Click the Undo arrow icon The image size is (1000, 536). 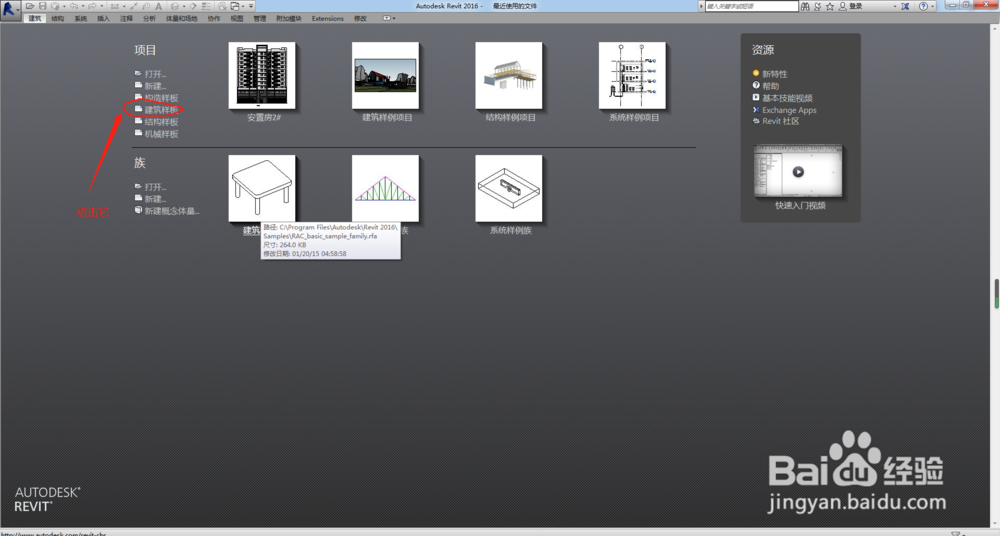click(74, 6)
